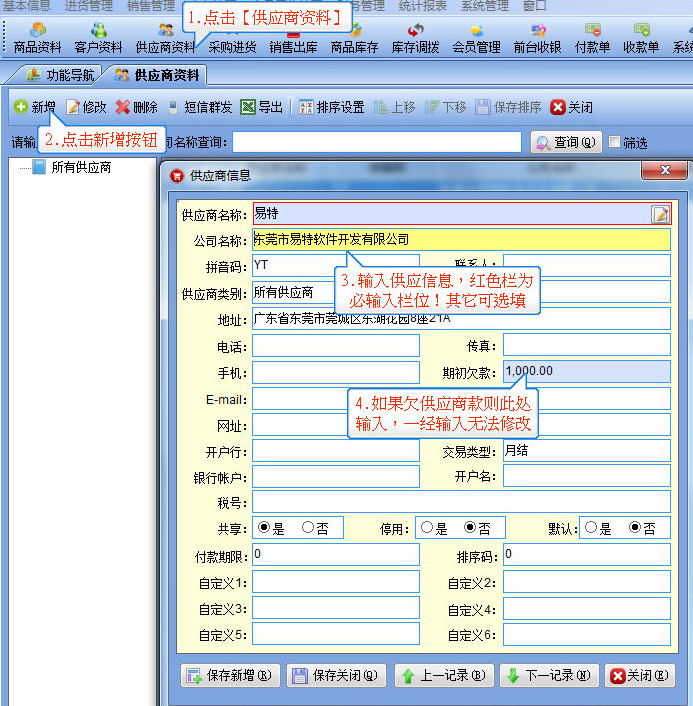Open 交易类型 月结 dropdown
The width and height of the screenshot is (693, 706).
point(587,451)
